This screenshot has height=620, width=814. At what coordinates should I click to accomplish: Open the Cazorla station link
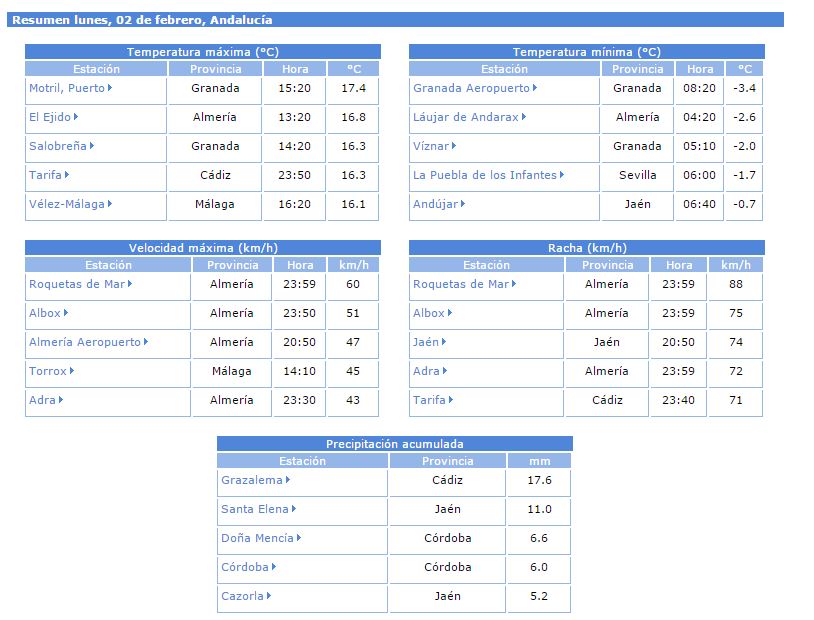(x=242, y=596)
